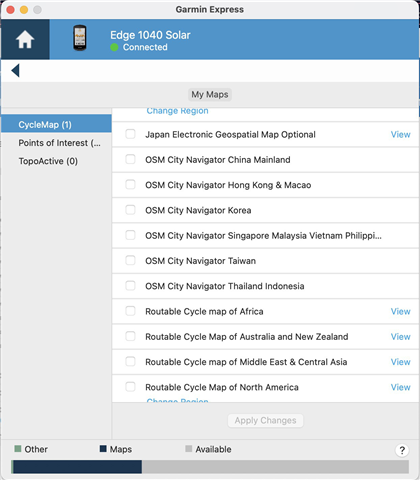Check OSM City Navigator China Mainland
This screenshot has height=480, width=420.
(130, 159)
